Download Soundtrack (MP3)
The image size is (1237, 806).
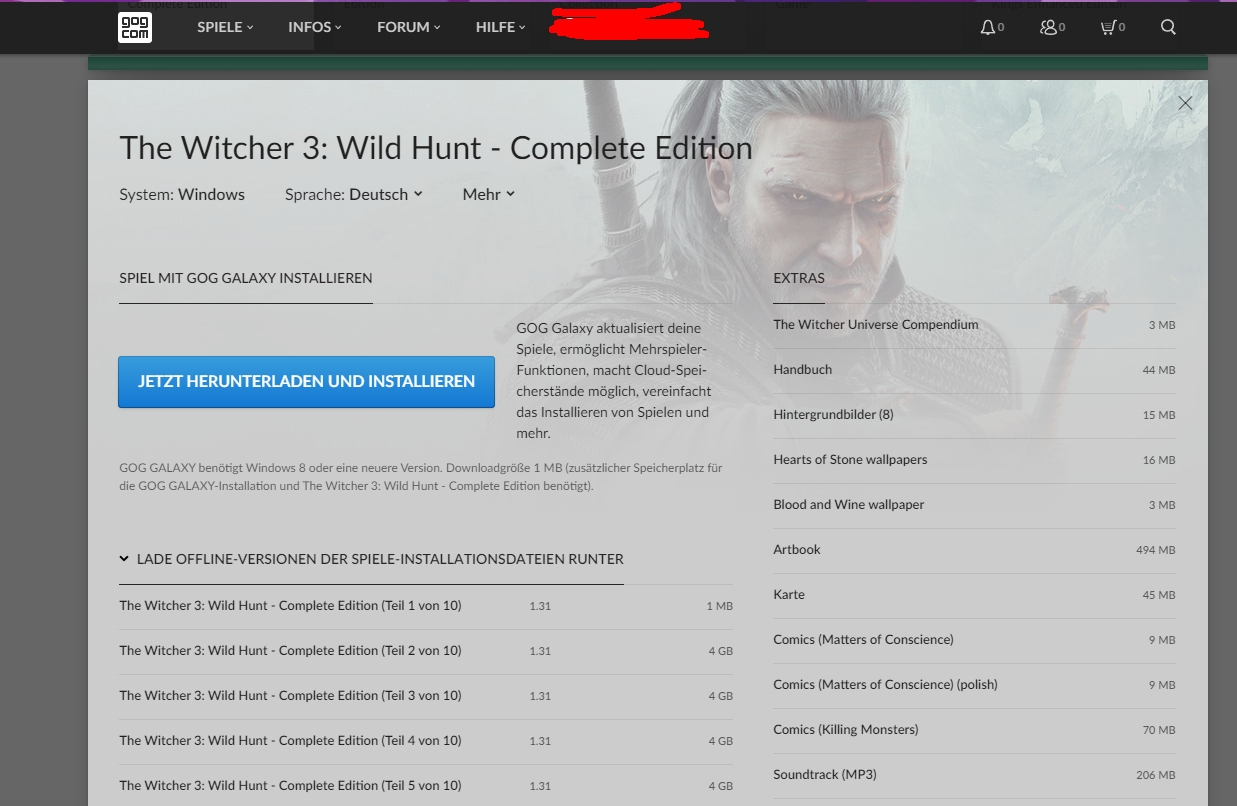coord(974,775)
